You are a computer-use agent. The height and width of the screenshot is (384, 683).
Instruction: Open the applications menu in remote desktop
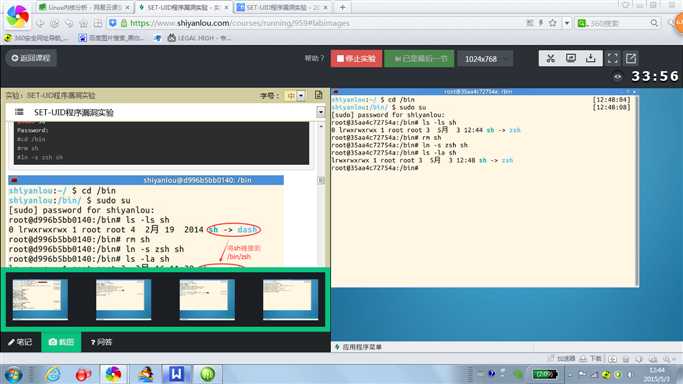(x=358, y=347)
